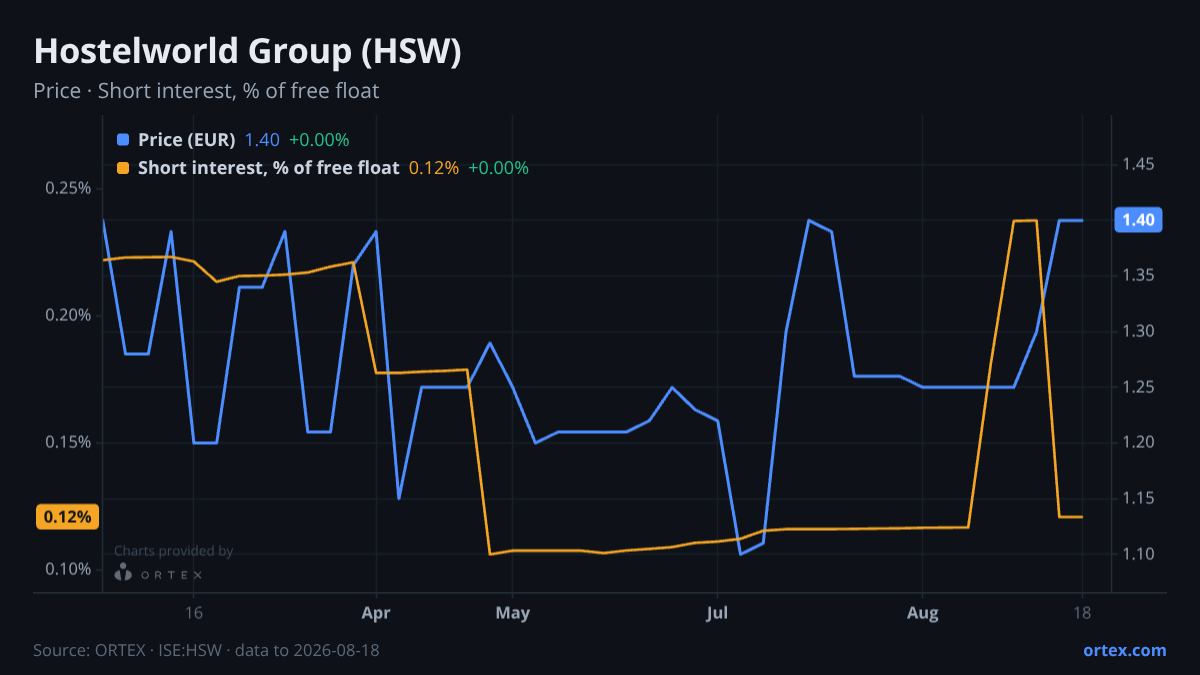Click the short interest +0.00% change
1200x675 pixels.
click(x=498, y=168)
